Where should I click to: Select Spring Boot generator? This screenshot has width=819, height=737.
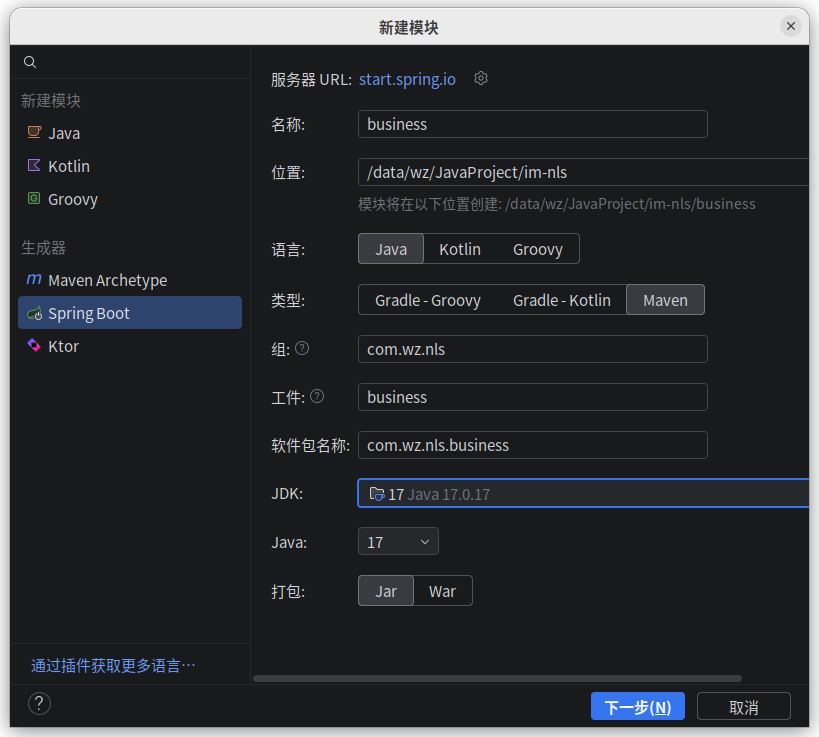tap(130, 313)
